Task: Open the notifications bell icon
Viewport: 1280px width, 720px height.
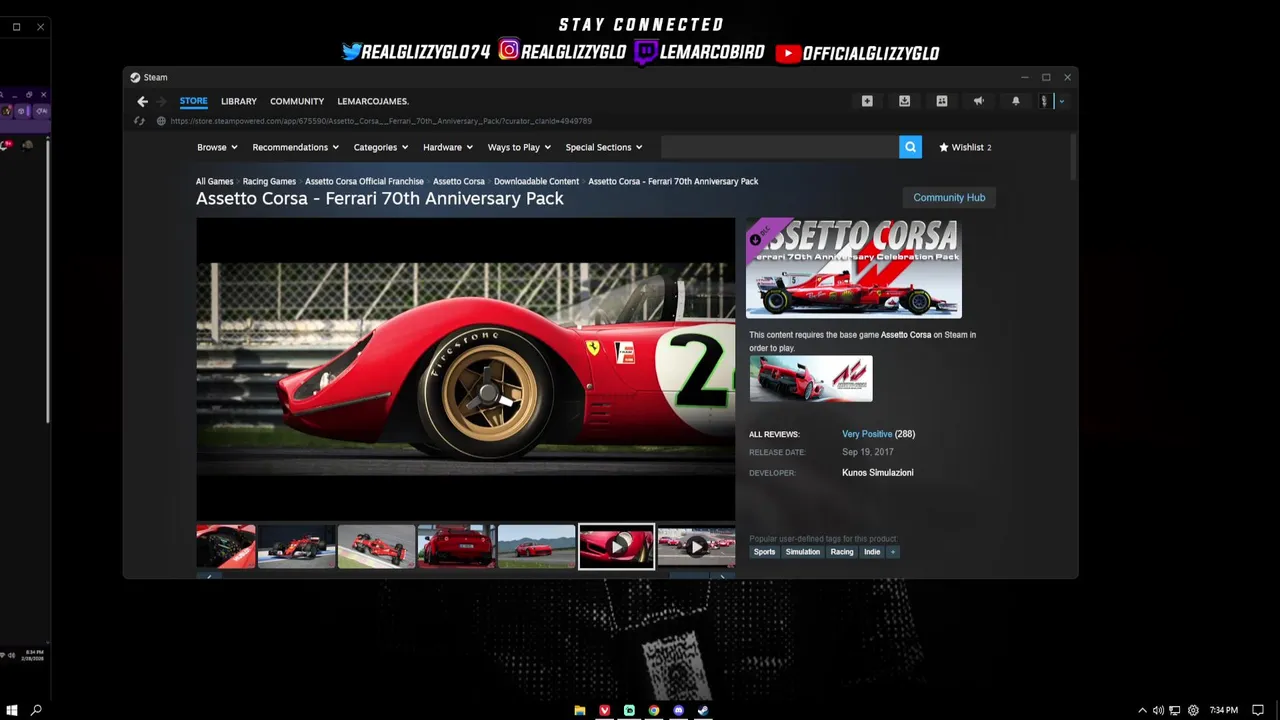Action: (x=1016, y=101)
